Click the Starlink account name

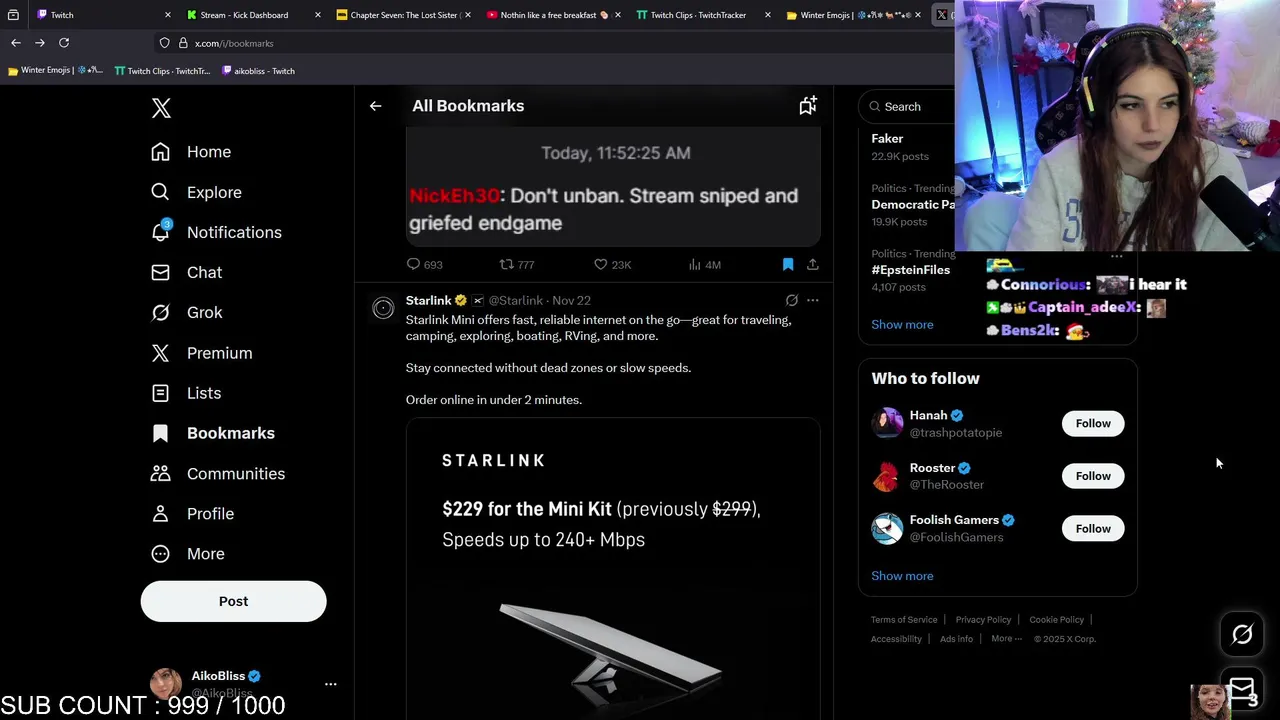[428, 300]
